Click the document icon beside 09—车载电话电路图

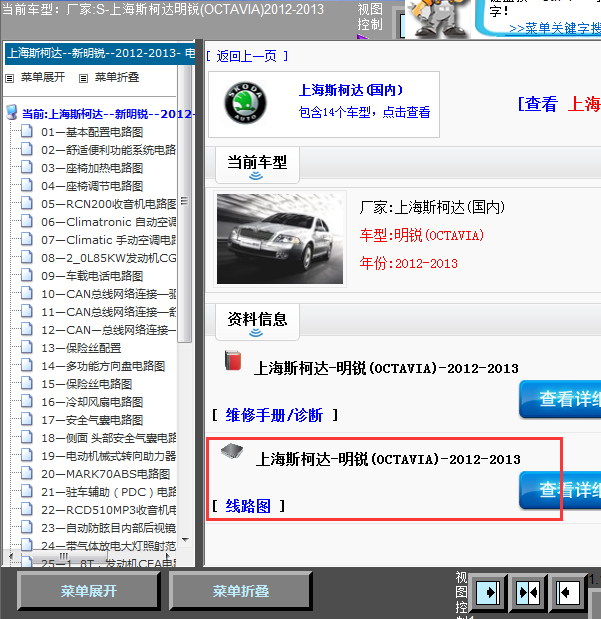(27, 274)
